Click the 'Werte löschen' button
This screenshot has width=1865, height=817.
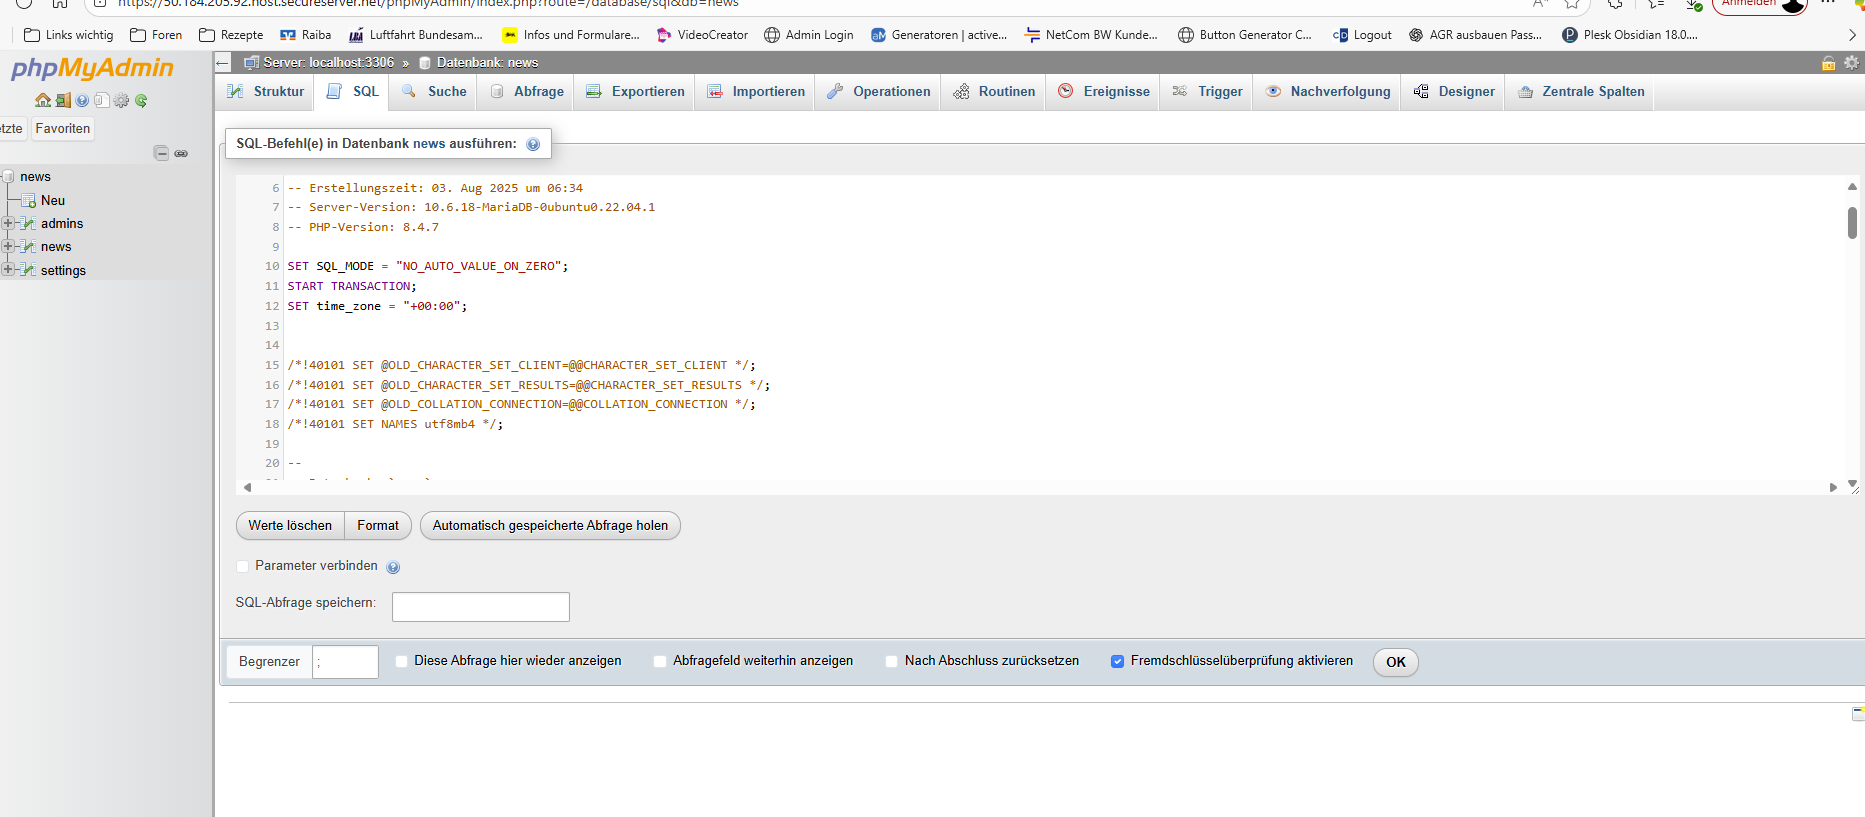(290, 526)
